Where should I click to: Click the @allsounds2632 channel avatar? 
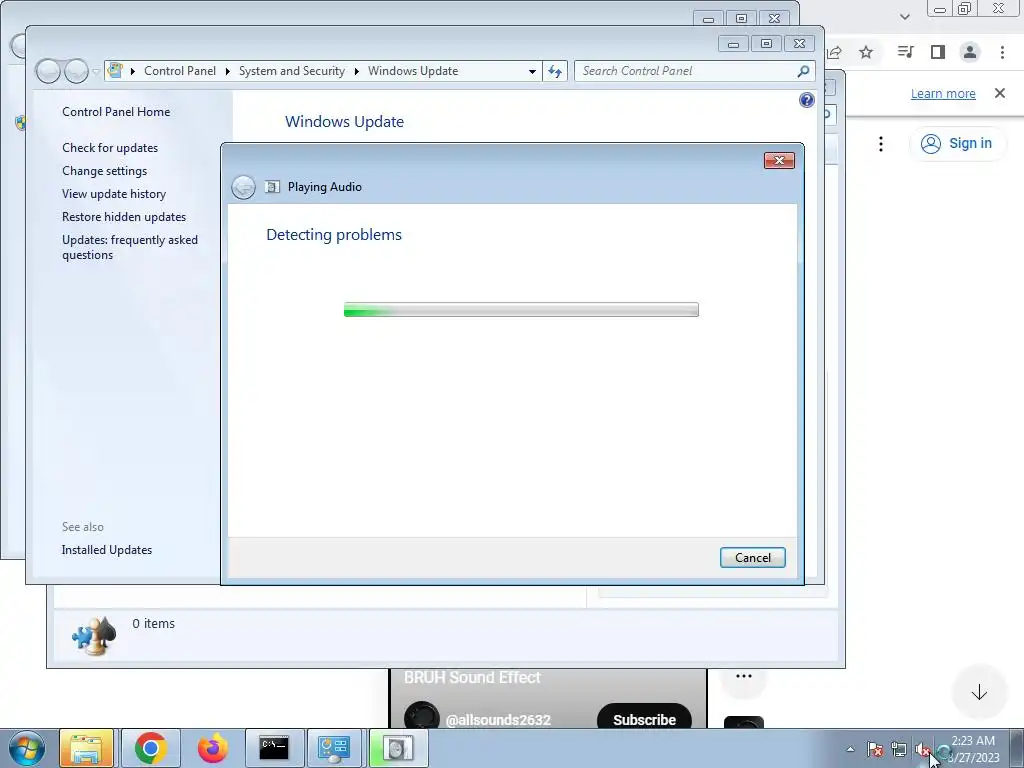tap(422, 717)
